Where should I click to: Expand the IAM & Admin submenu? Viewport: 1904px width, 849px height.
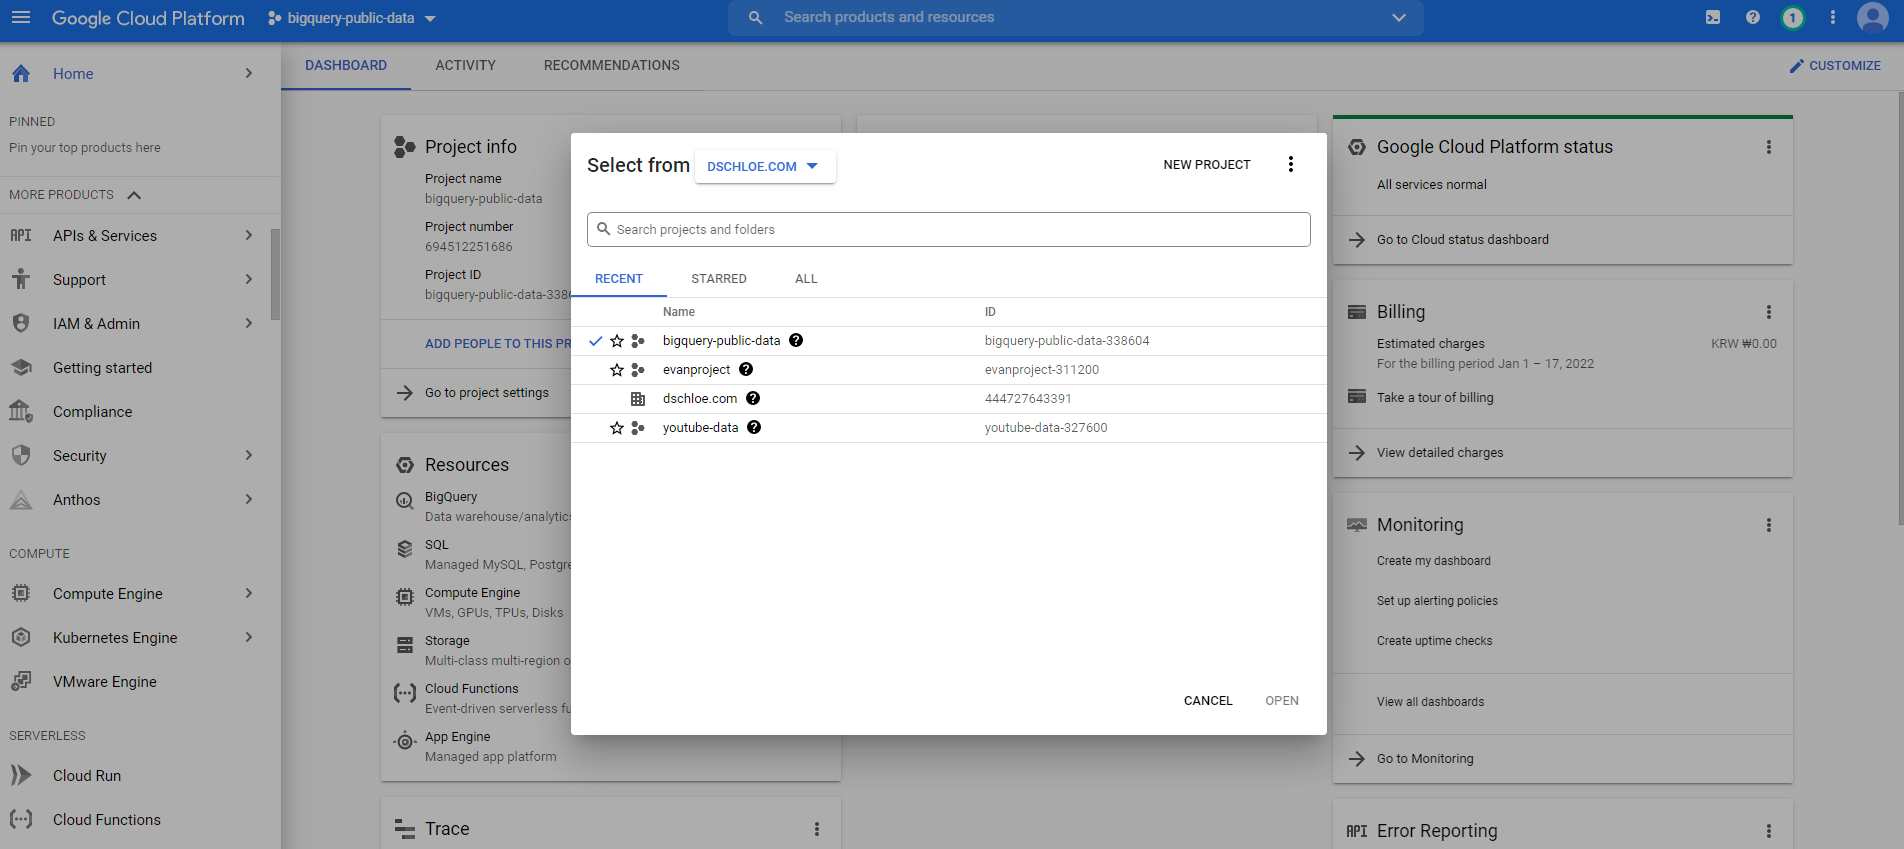(x=249, y=323)
